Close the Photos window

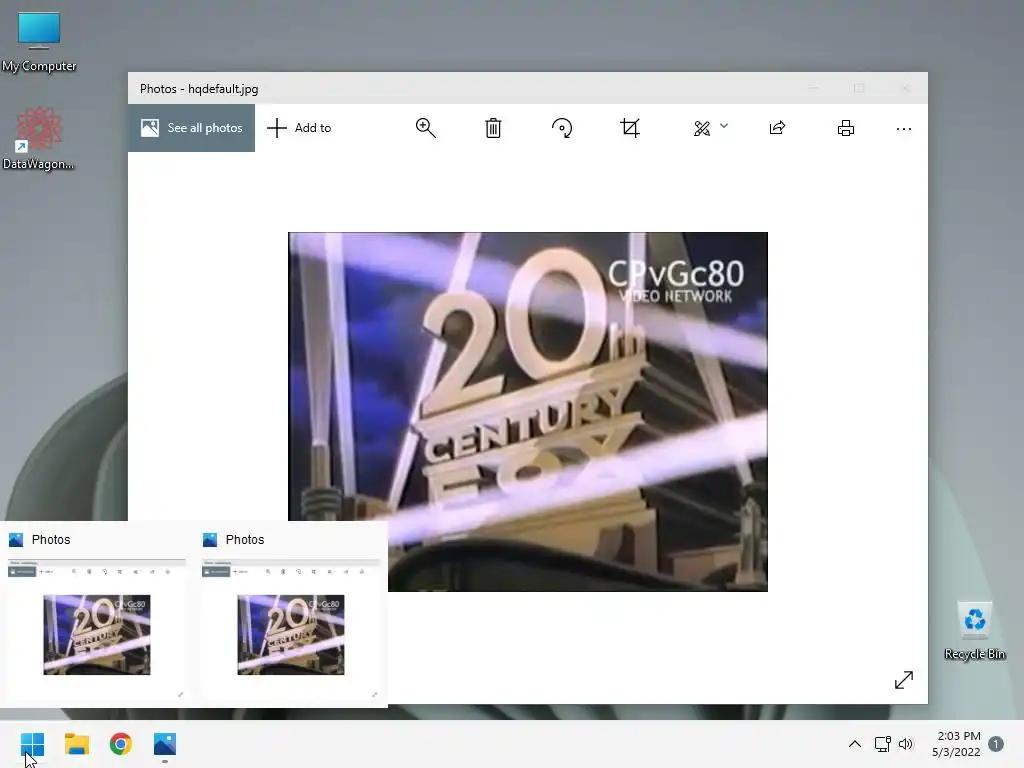click(x=905, y=88)
